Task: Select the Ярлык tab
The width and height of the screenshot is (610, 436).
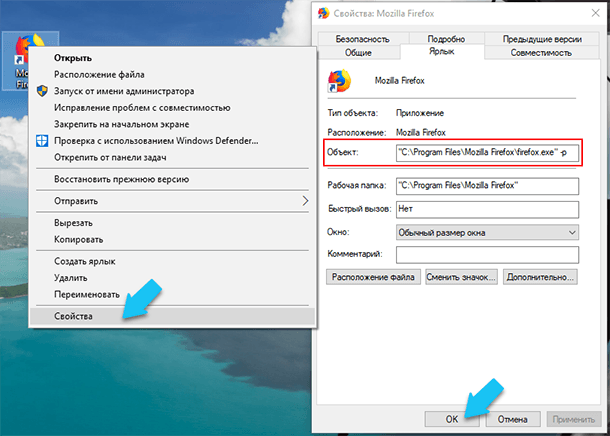Action: click(442, 51)
